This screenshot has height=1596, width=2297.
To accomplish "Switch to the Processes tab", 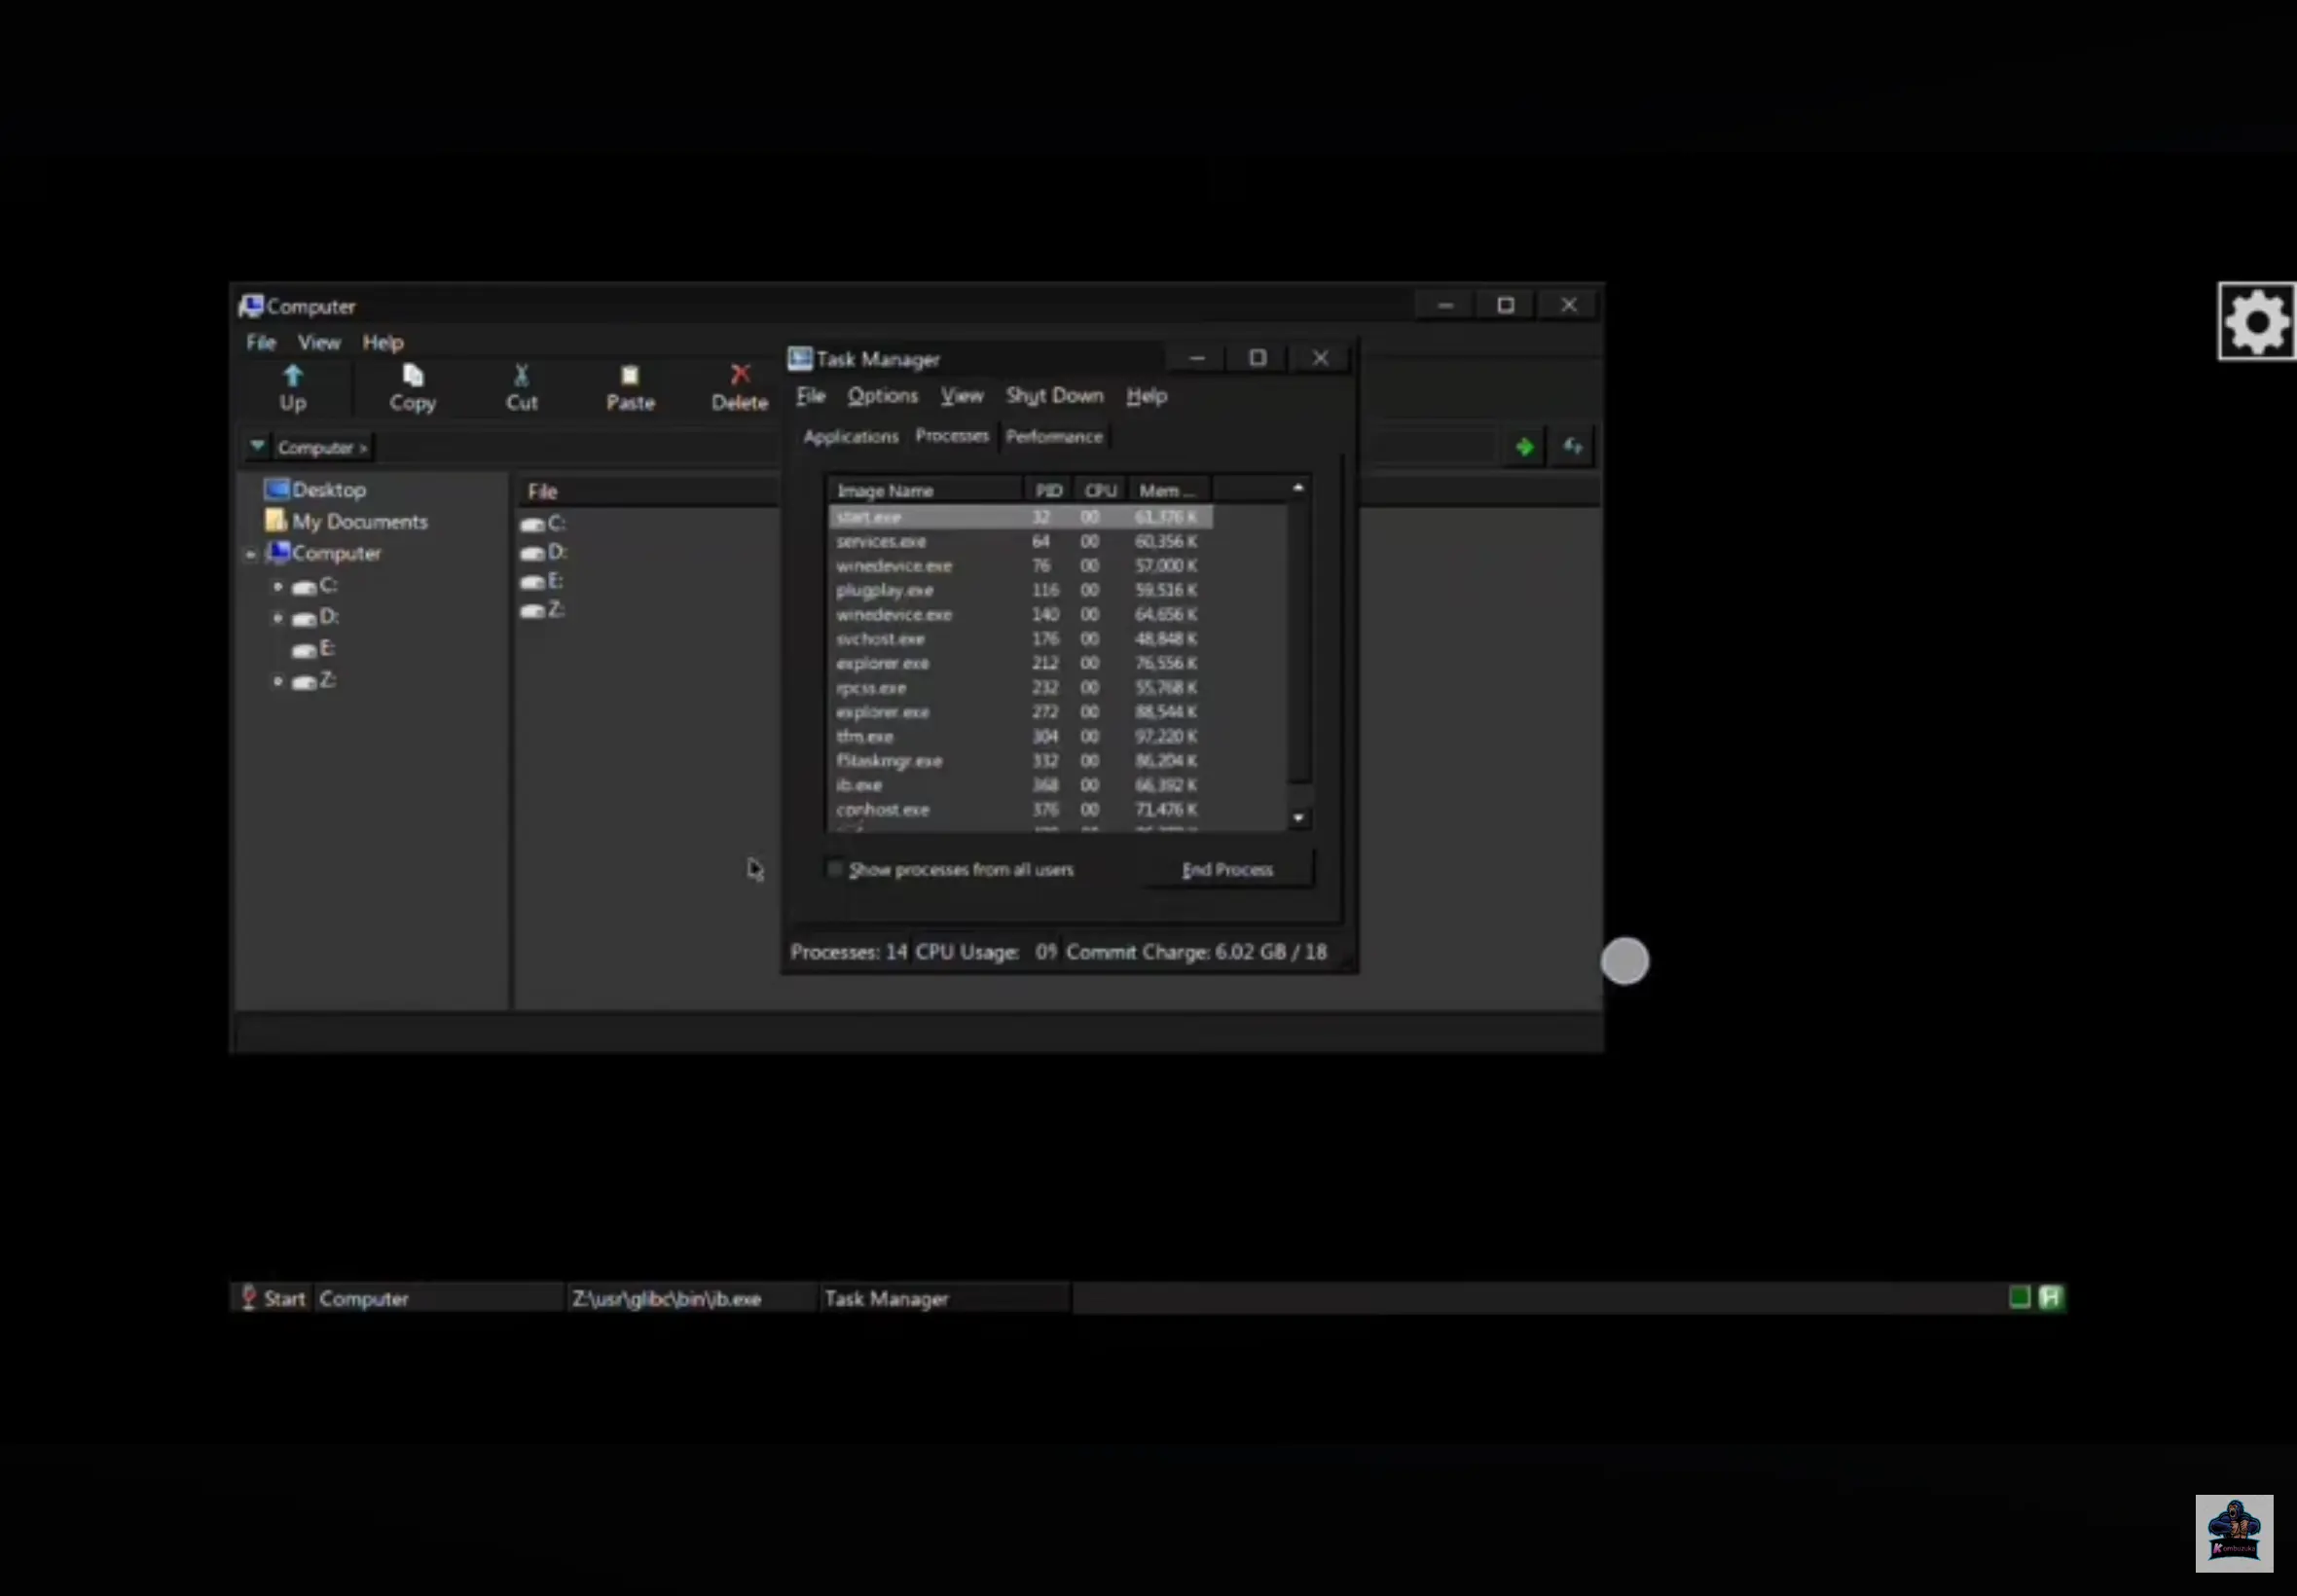I will (x=952, y=436).
